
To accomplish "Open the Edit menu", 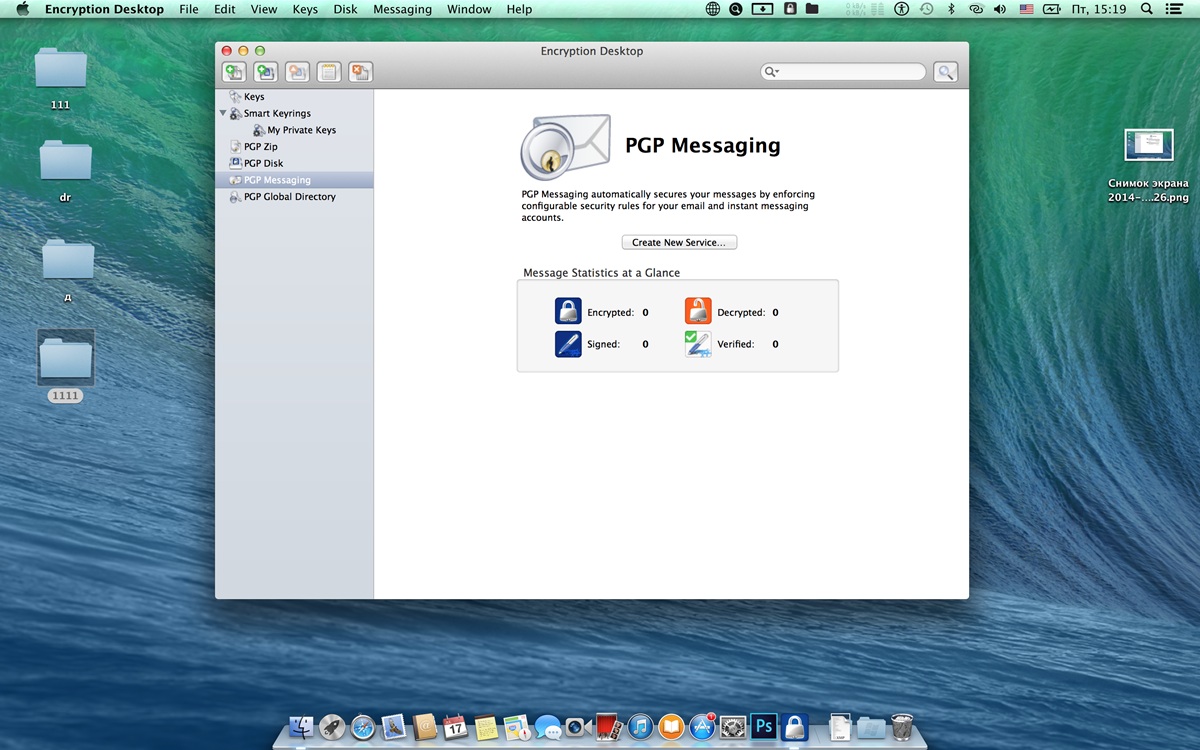I will coord(225,9).
